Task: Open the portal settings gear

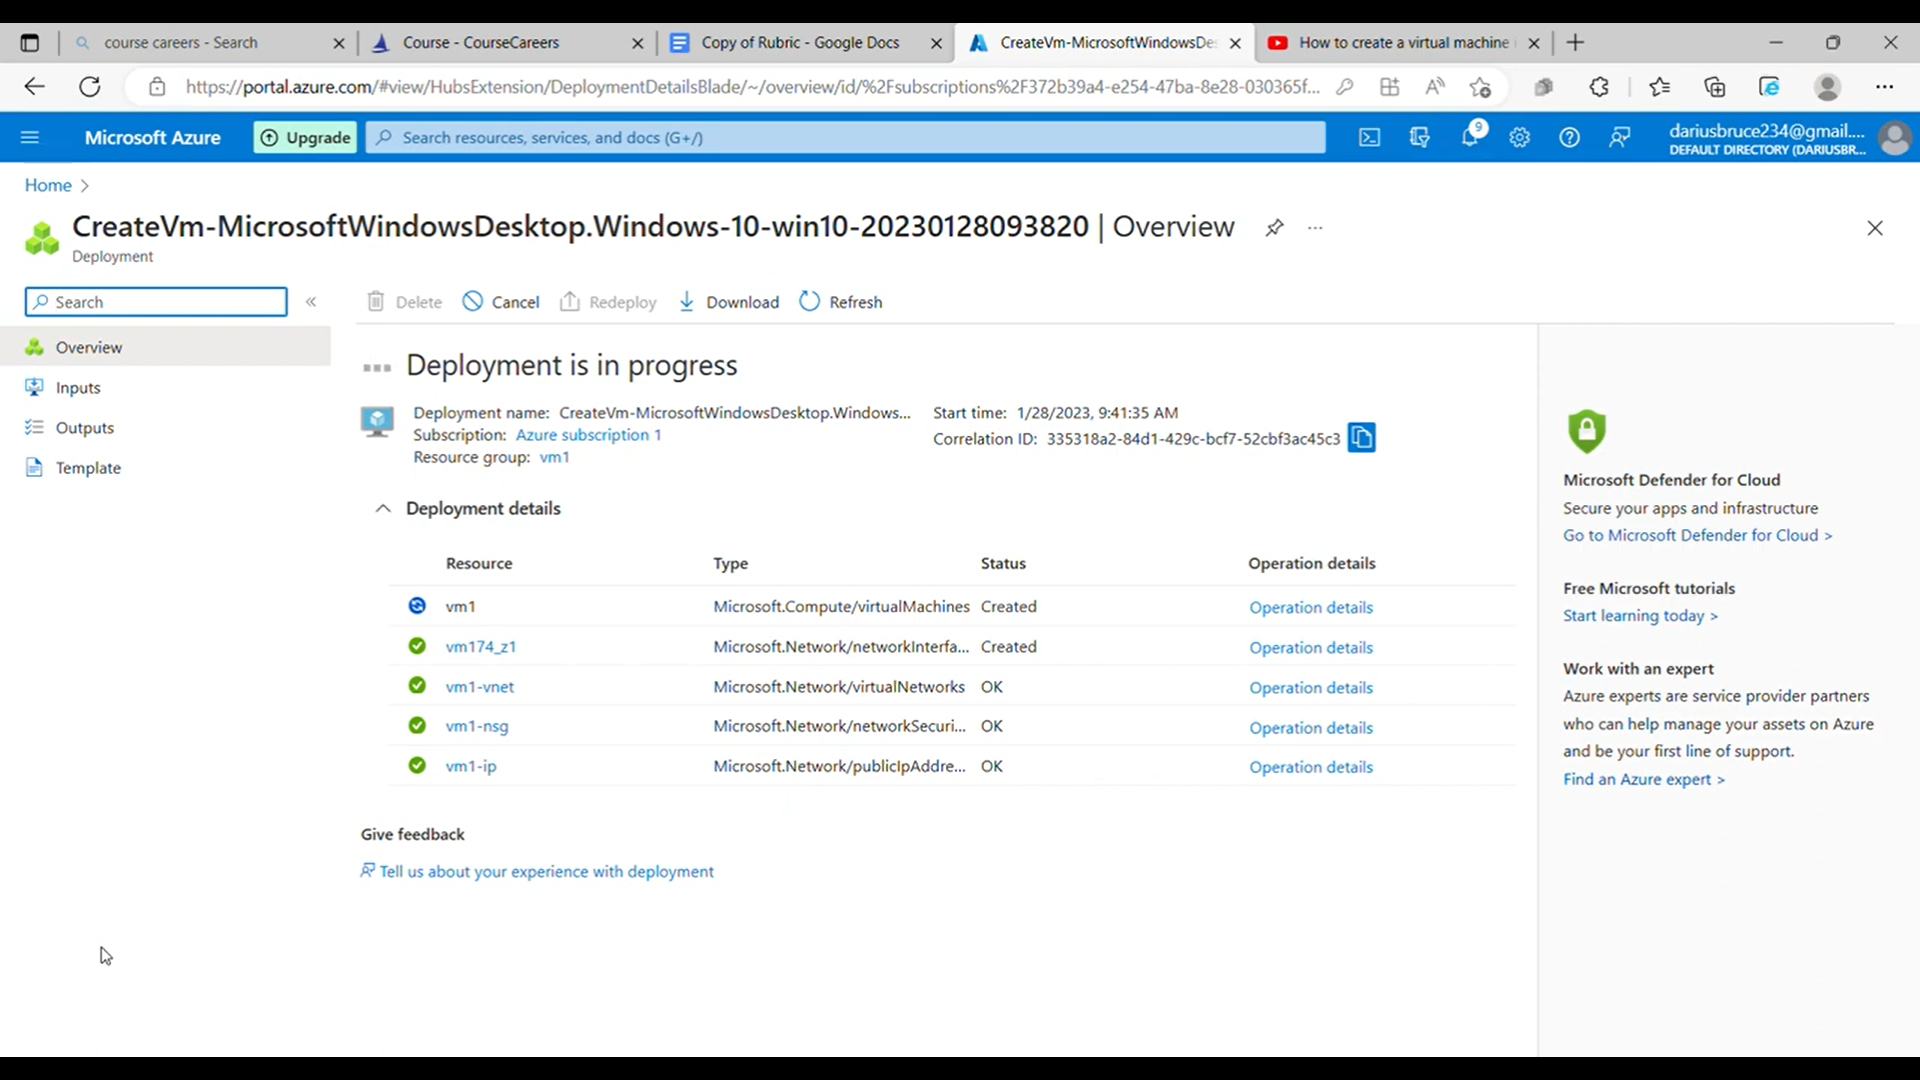Action: click(x=1520, y=137)
